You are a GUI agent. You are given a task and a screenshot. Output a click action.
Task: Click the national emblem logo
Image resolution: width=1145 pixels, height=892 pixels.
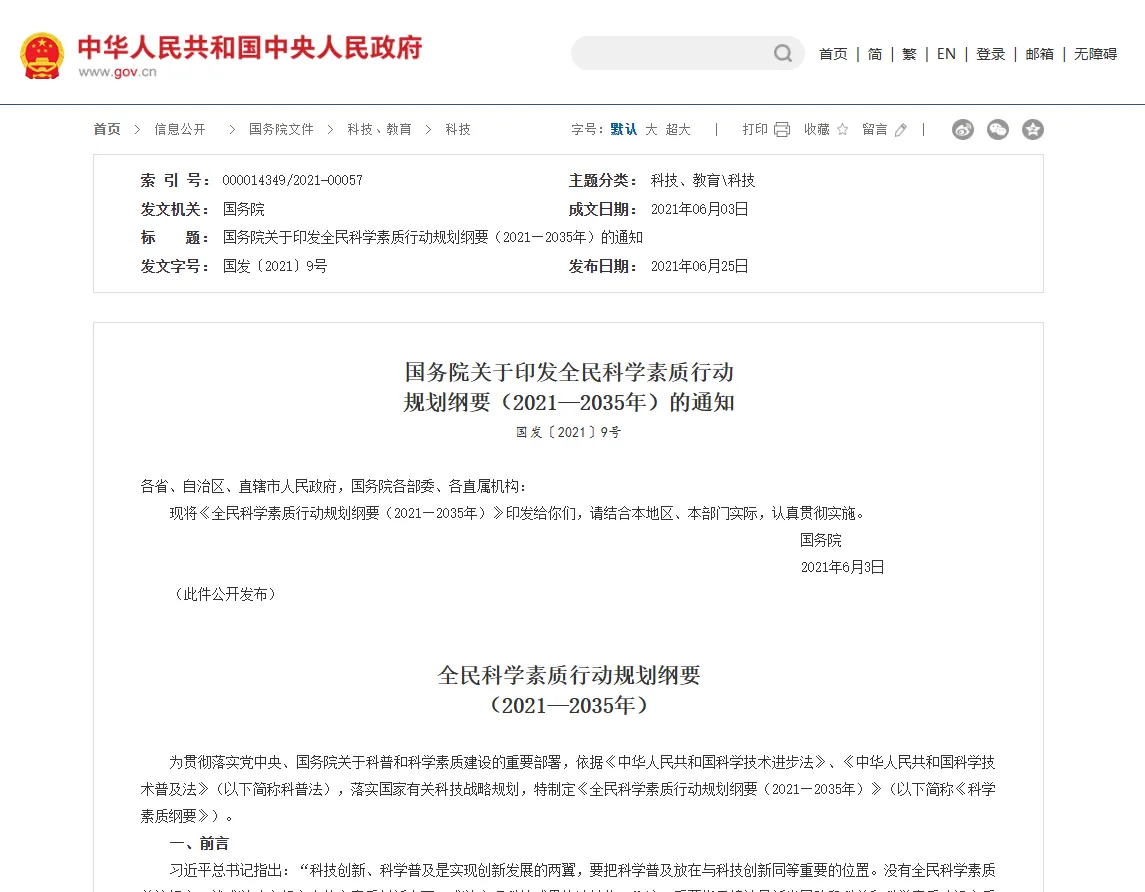[42, 56]
